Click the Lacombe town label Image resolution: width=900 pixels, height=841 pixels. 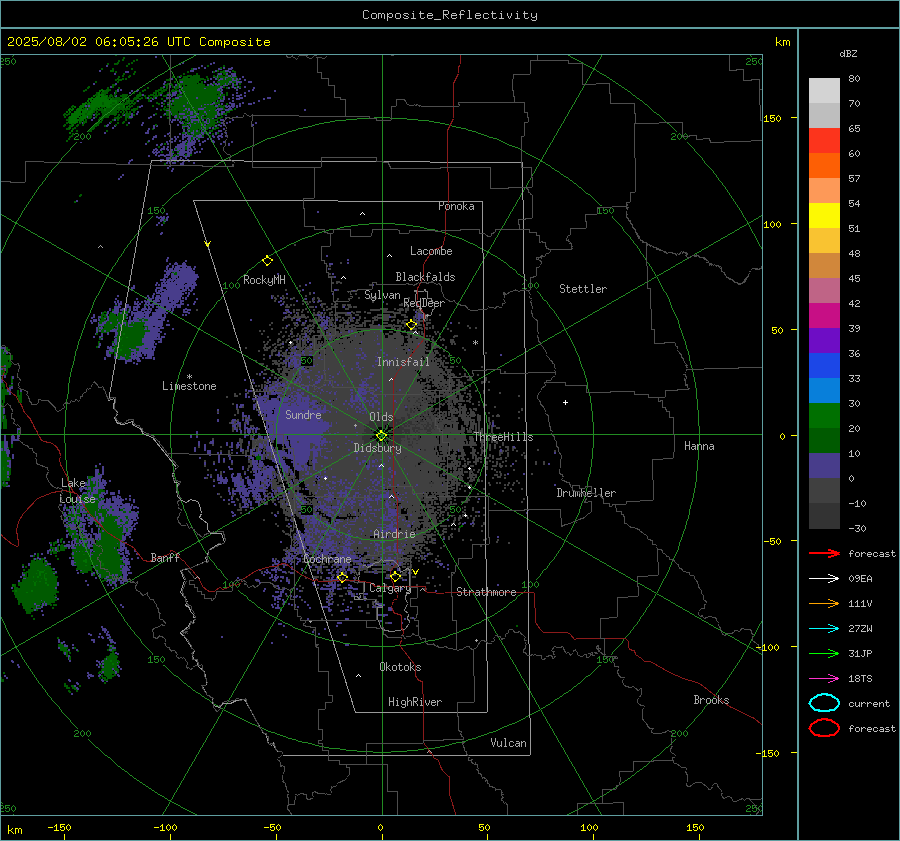pyautogui.click(x=431, y=251)
